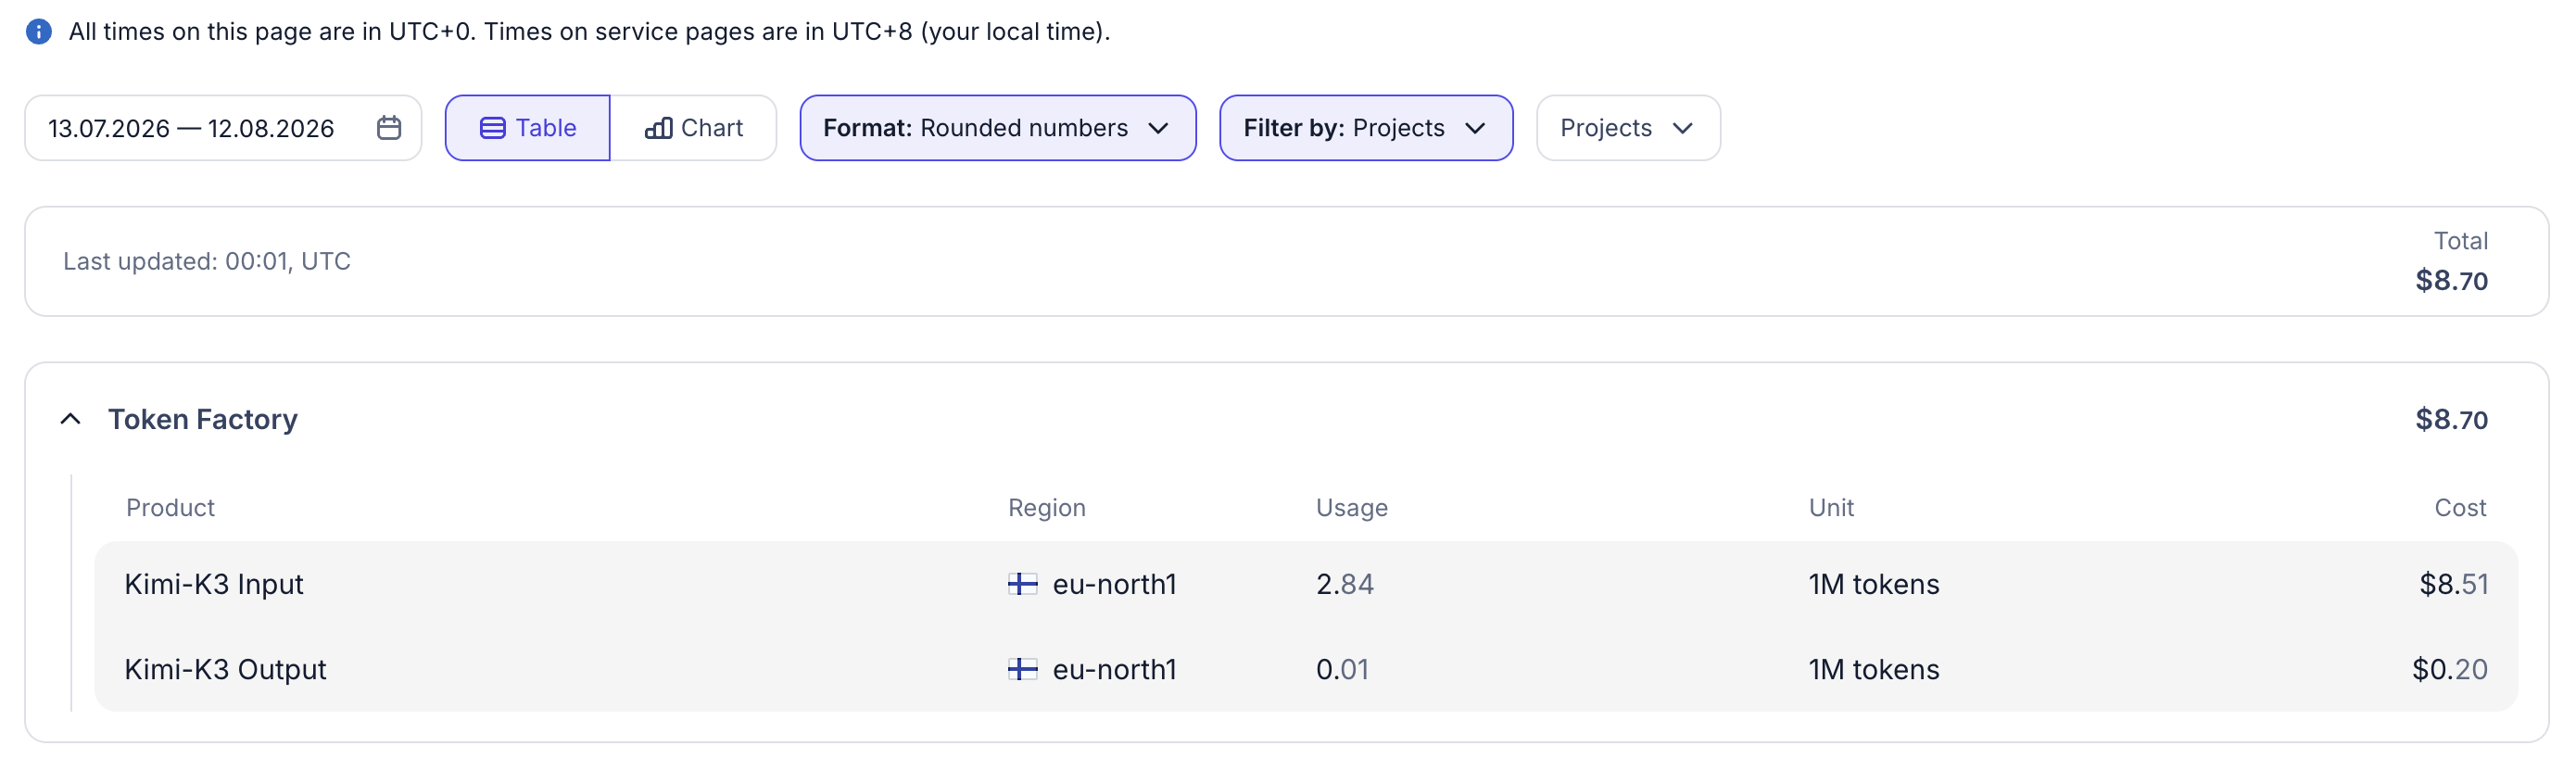Expand the Projects selector dropdown

pos(1627,128)
